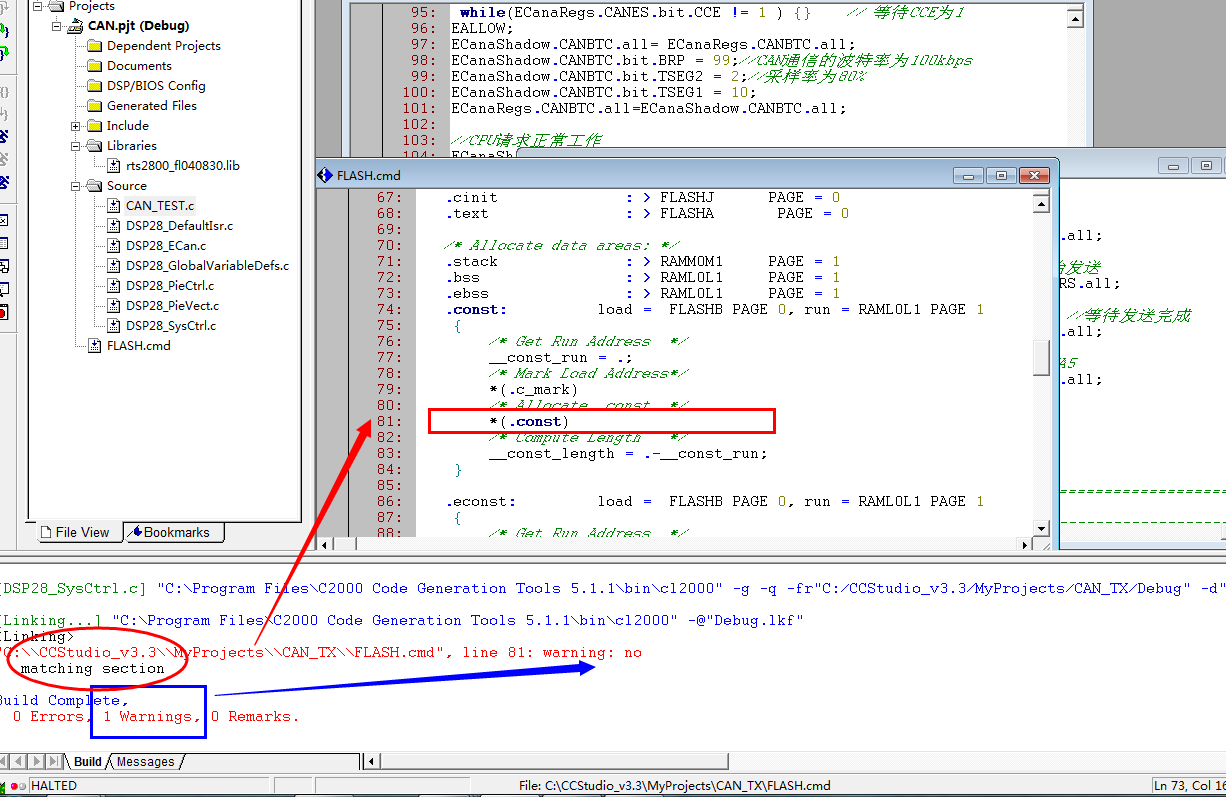
Task: Select DSP28_ECan.c source file
Action: click(166, 246)
